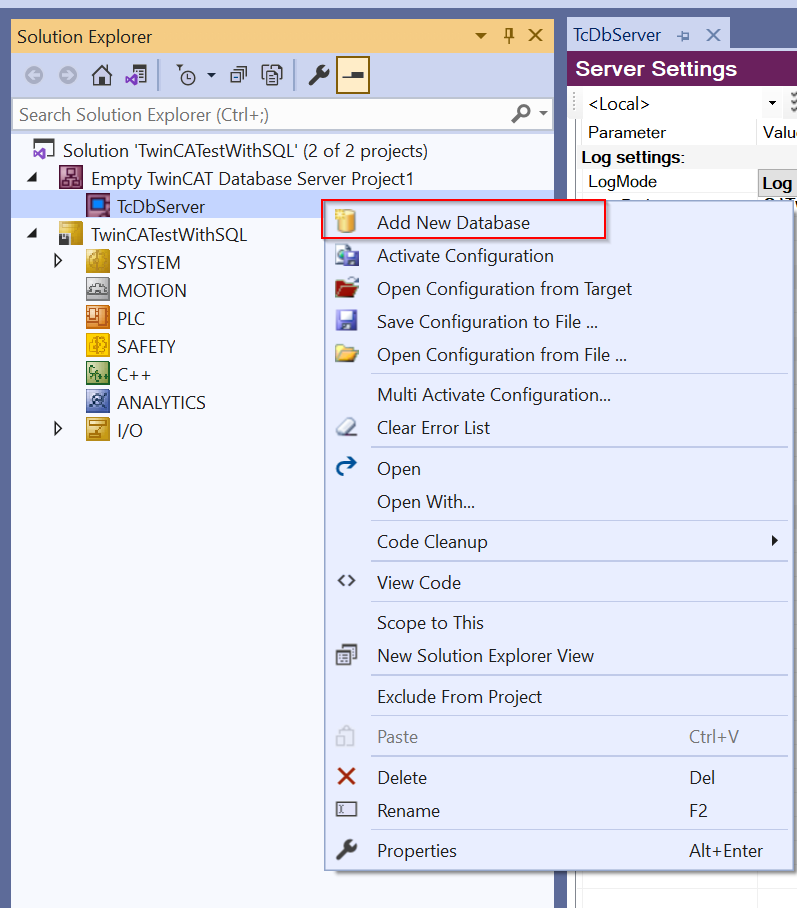The width and height of the screenshot is (797, 908).
Task: Open the search options dropdown arrow
Action: coord(543,114)
